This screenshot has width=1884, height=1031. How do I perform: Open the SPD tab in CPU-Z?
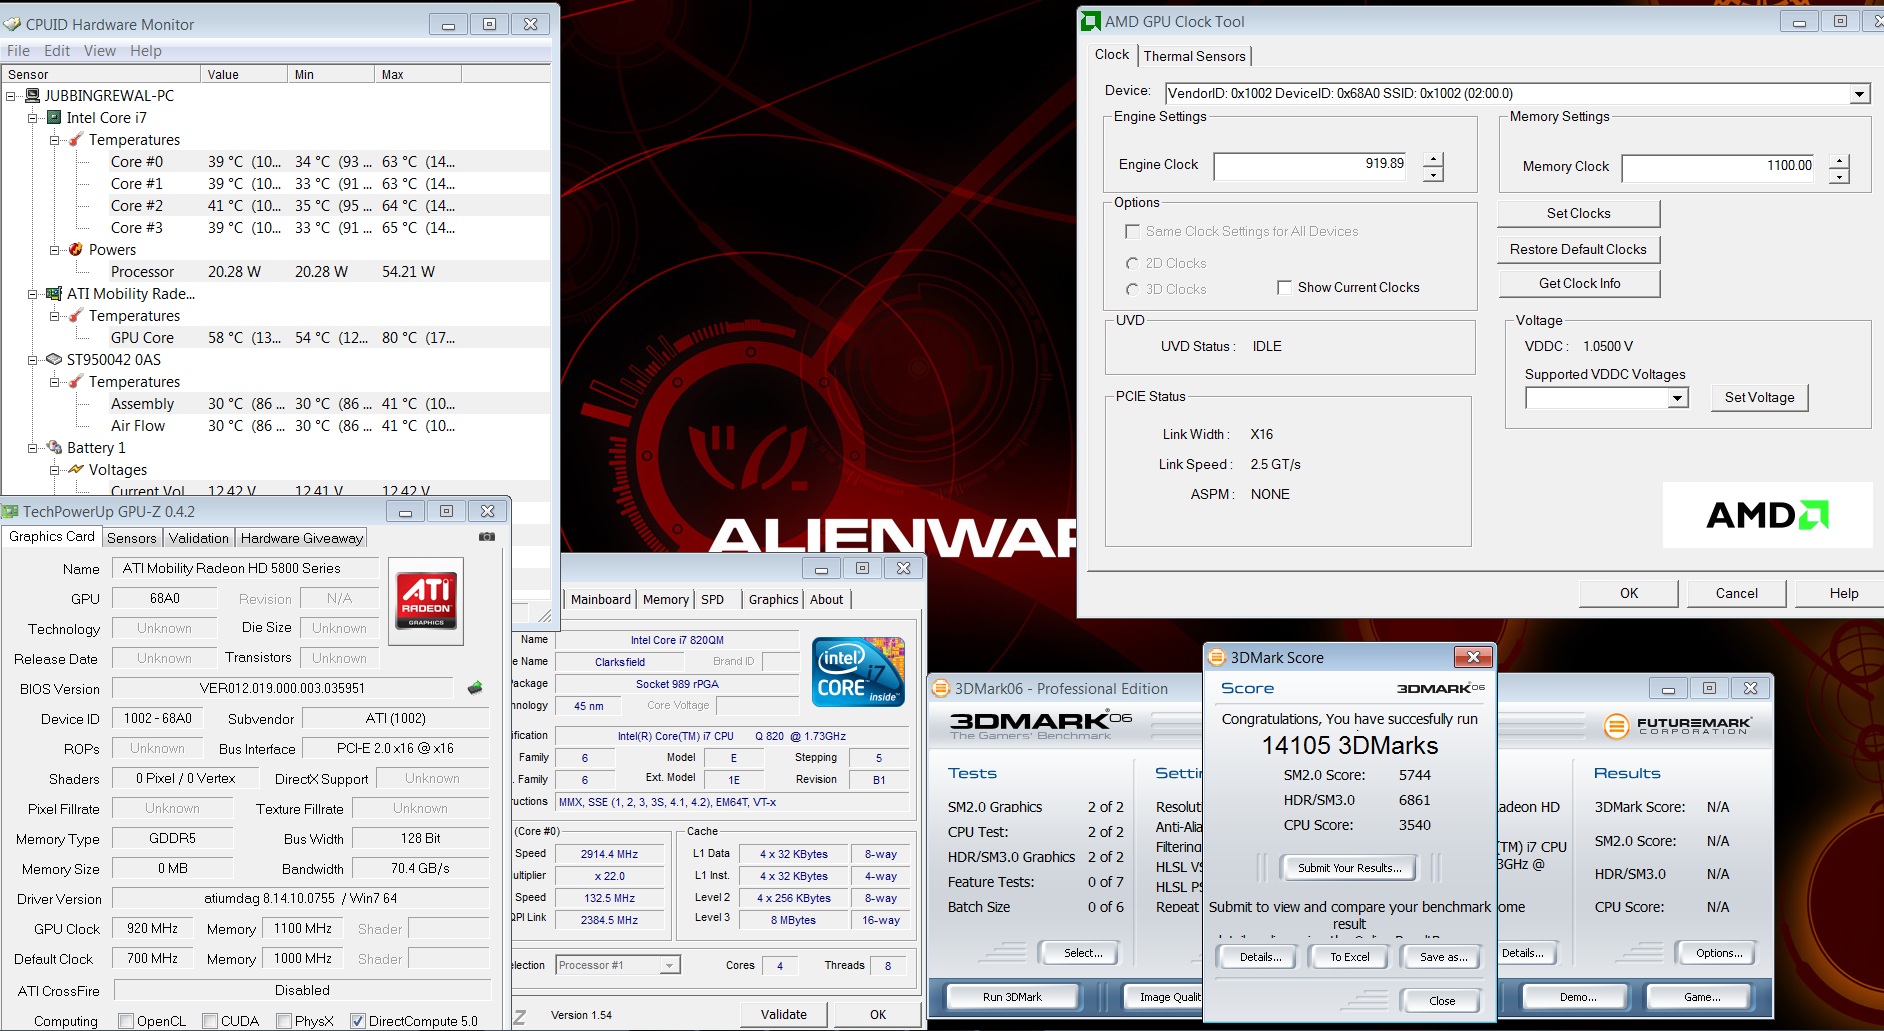point(713,599)
